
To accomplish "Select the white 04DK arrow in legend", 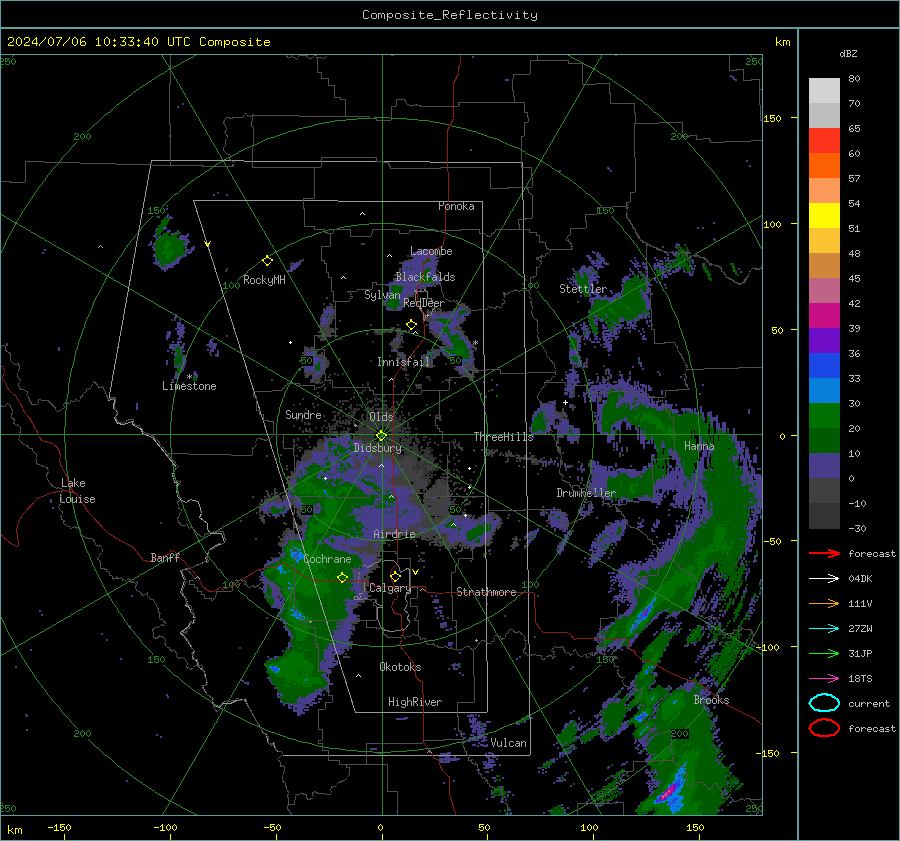I will coord(824,579).
